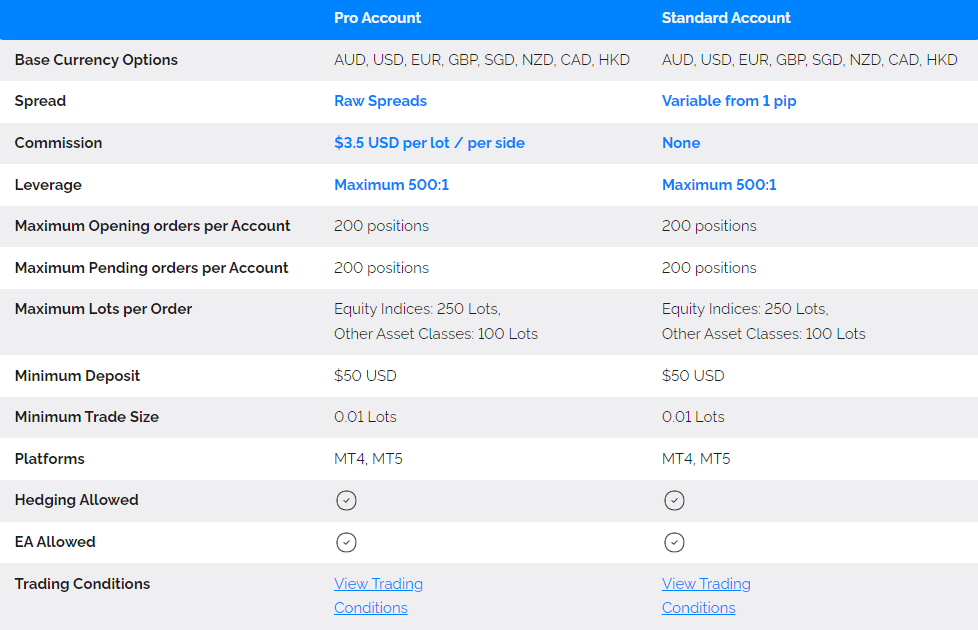The image size is (978, 630).
Task: Click Maximum Opening orders per Account label
Action: click(152, 226)
